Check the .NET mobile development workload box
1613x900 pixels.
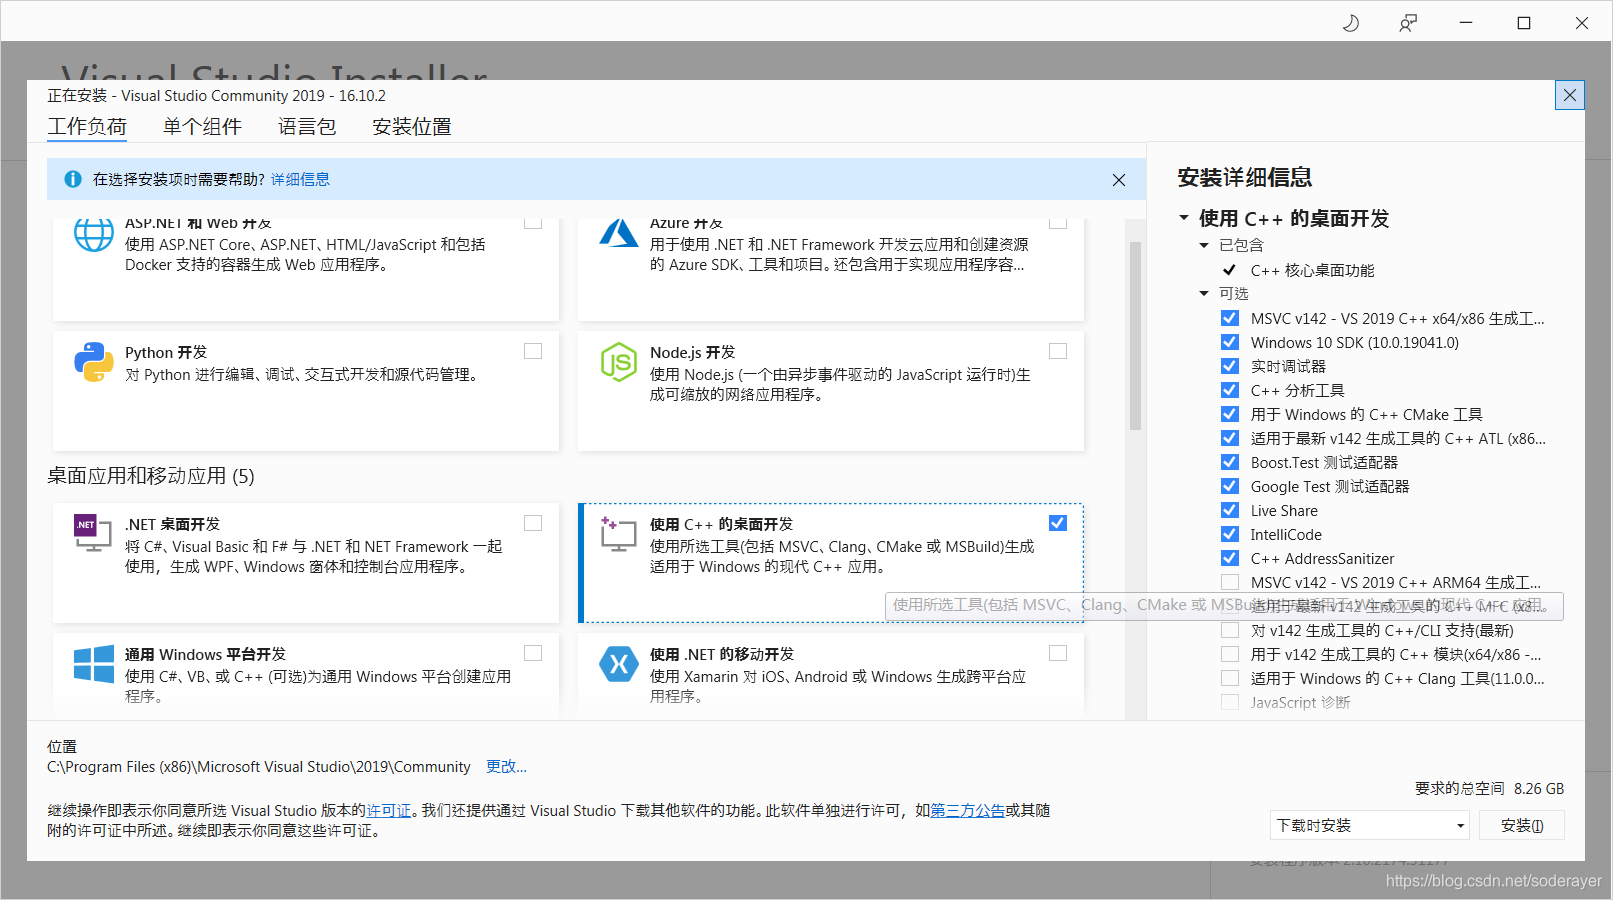(x=1058, y=653)
